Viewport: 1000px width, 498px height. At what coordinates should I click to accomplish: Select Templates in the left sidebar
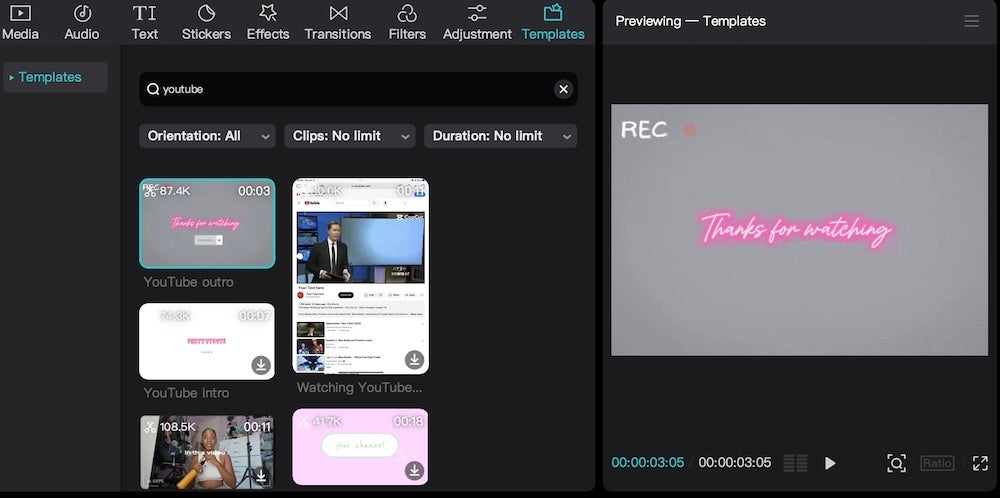click(x=55, y=77)
